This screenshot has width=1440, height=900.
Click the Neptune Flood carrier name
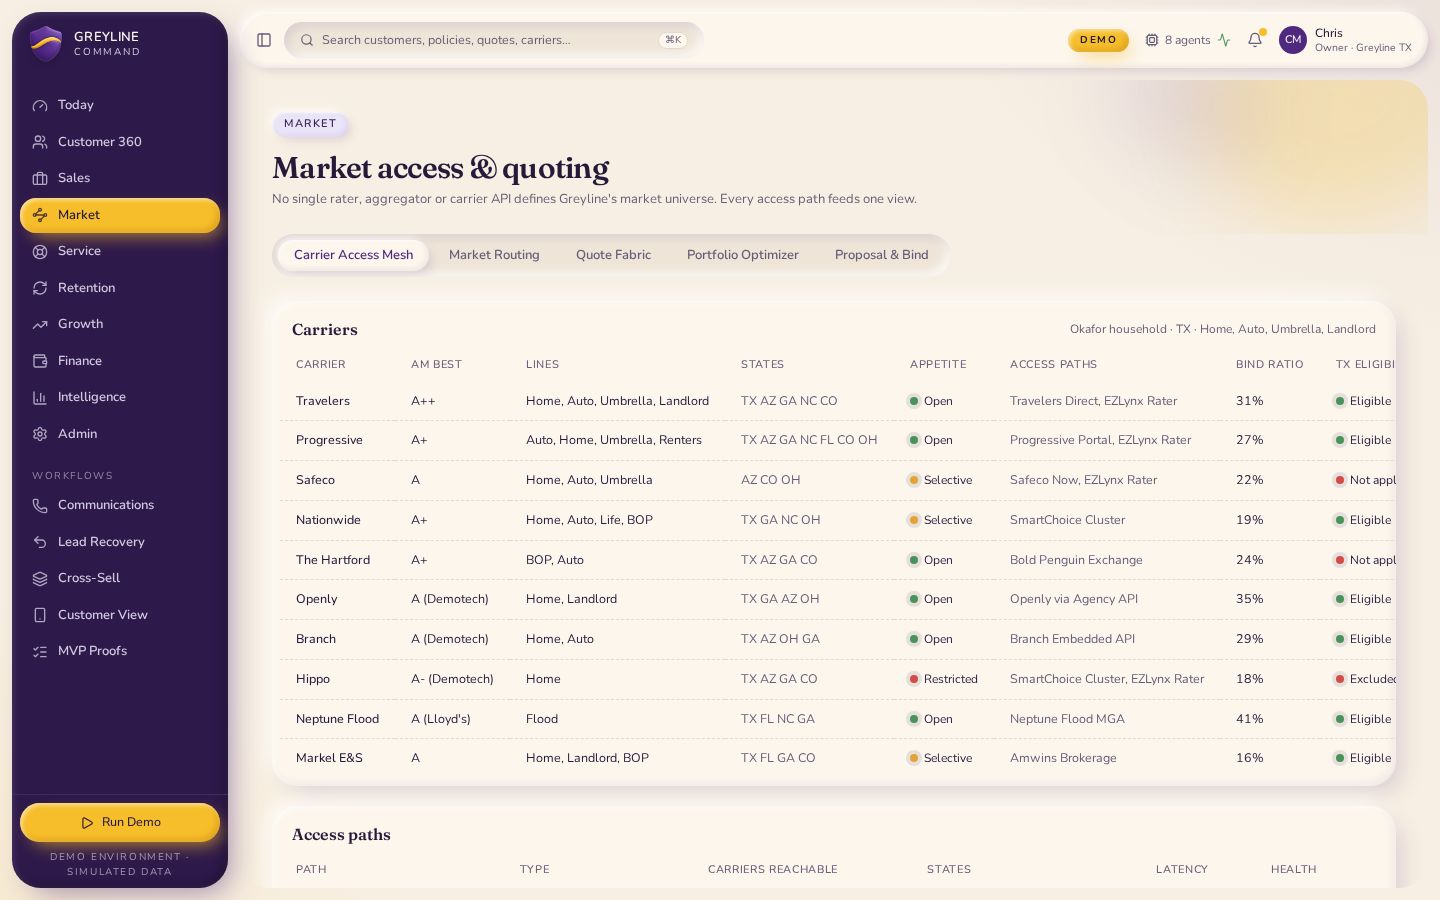coord(337,719)
